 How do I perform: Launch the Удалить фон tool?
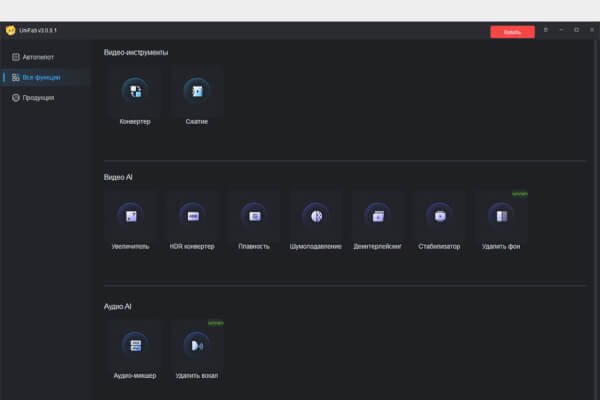coord(501,222)
